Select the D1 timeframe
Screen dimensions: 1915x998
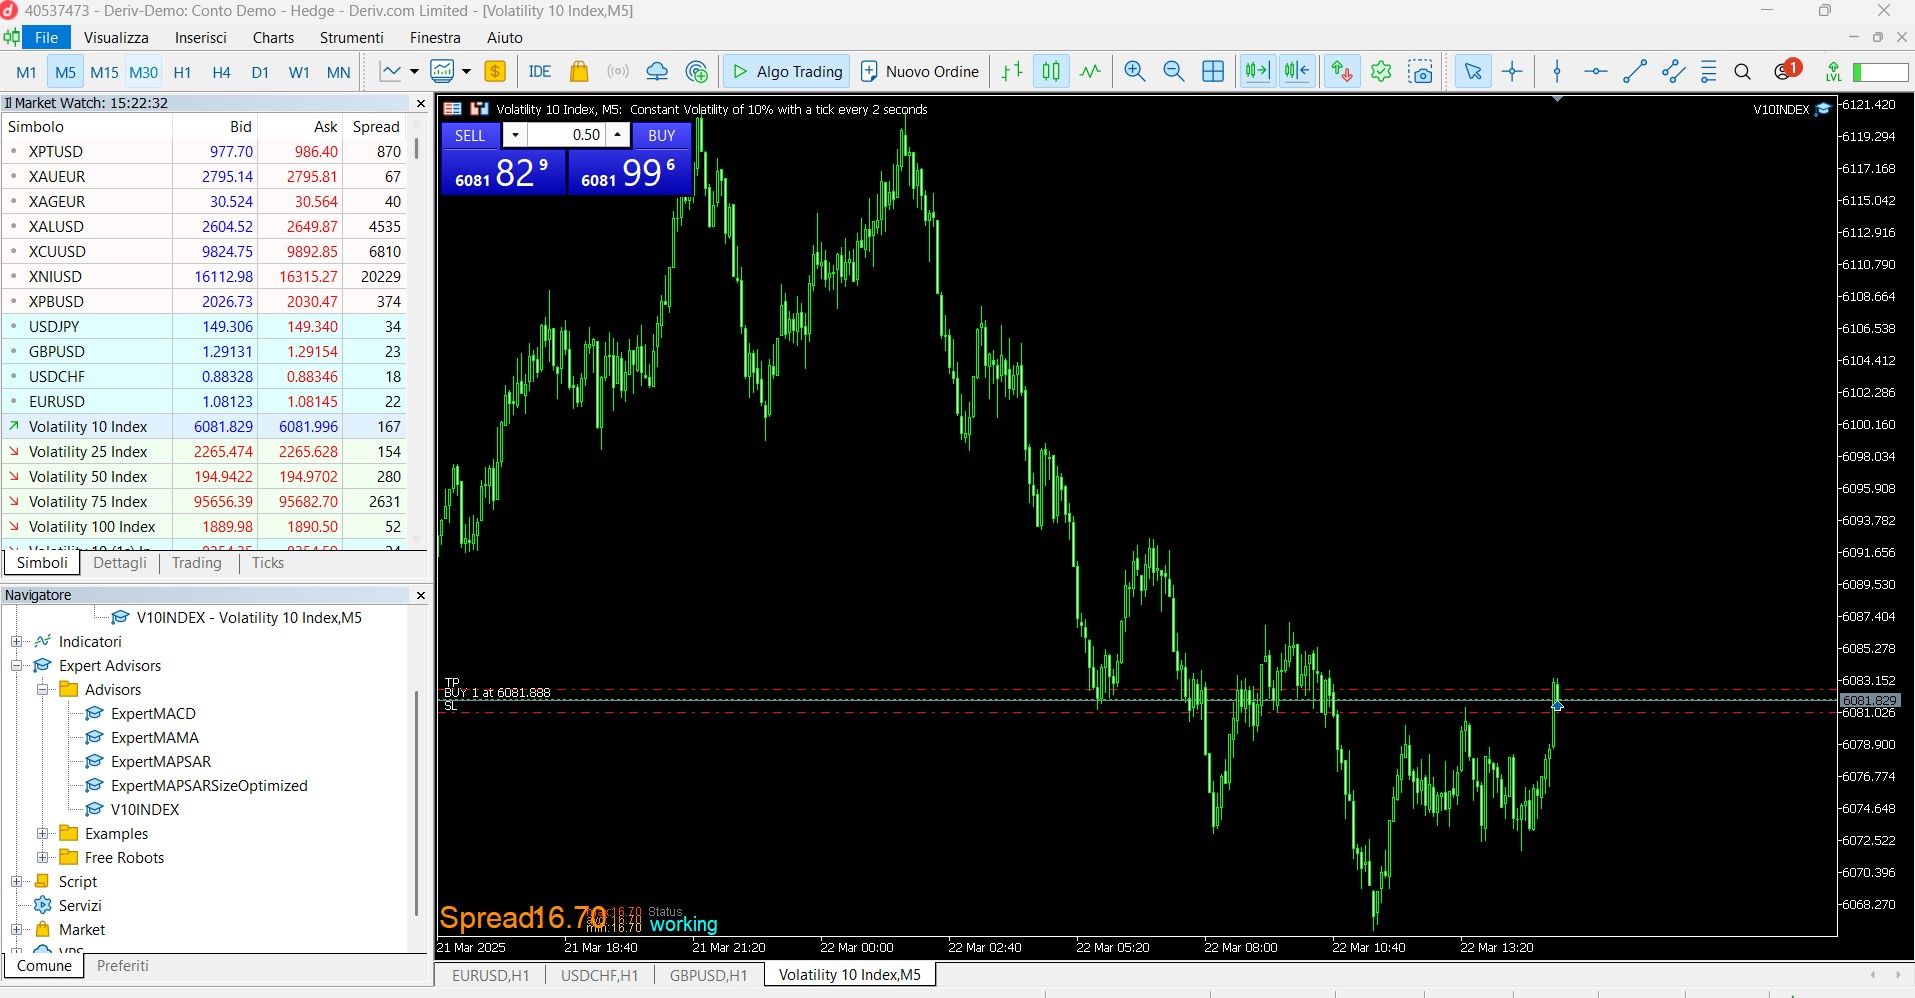tap(260, 72)
